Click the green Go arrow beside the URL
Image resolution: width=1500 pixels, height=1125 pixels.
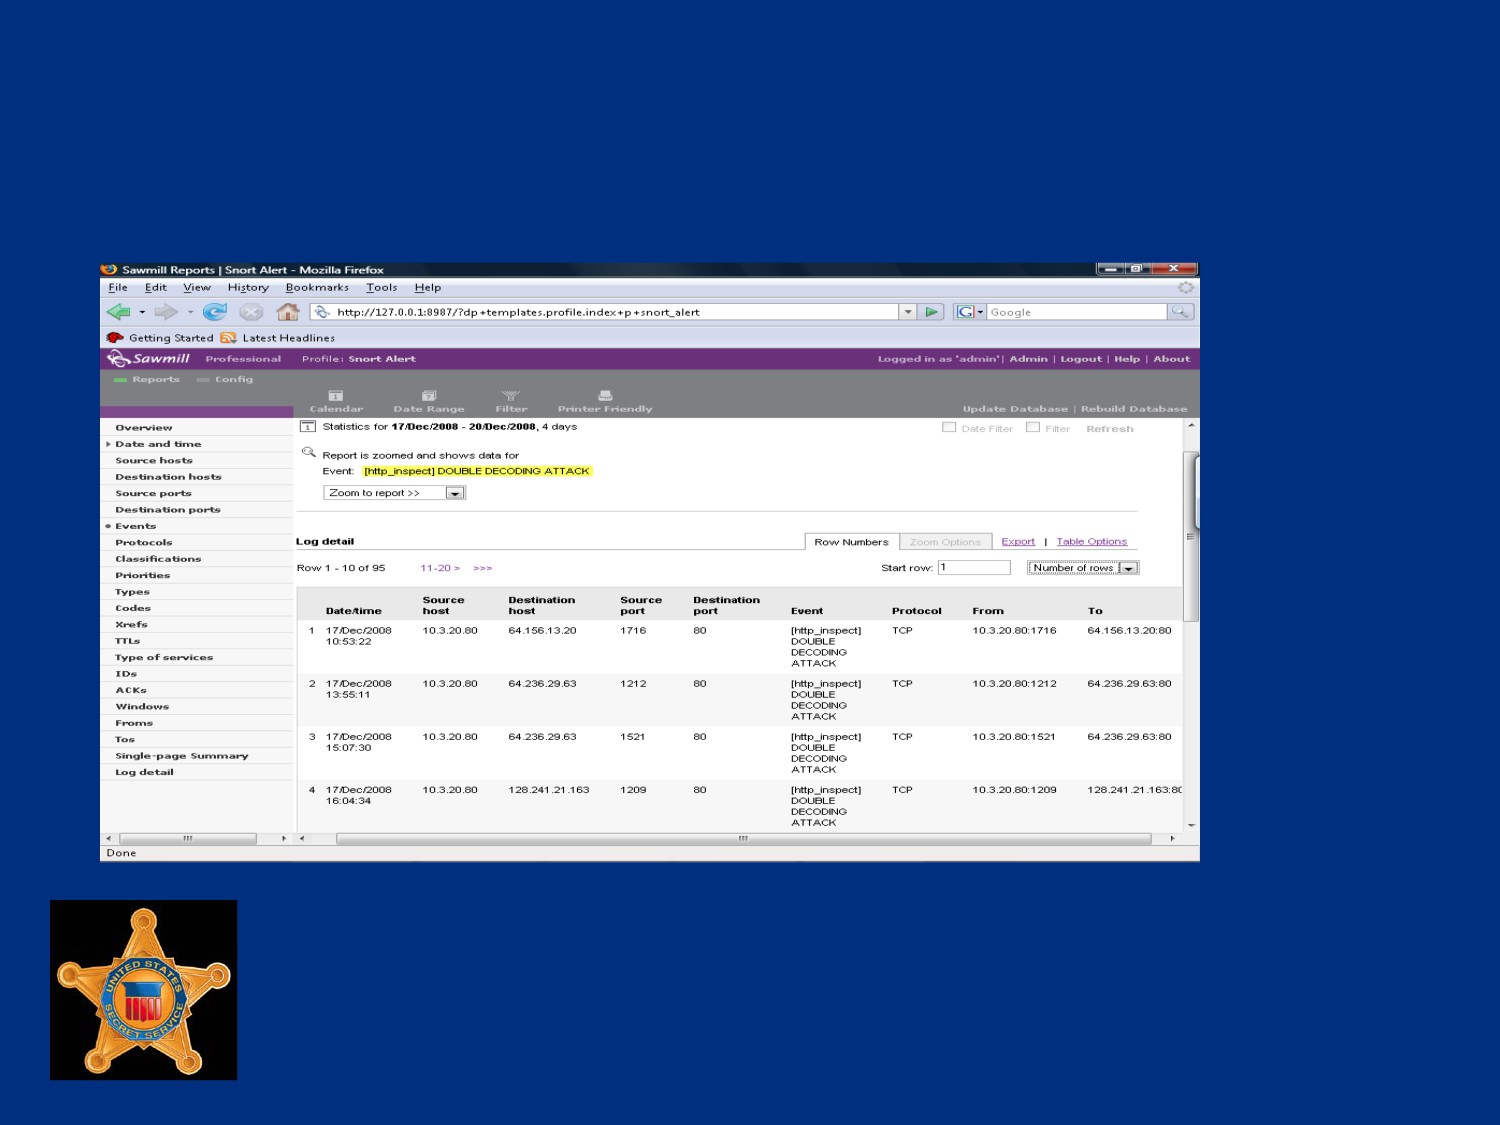[932, 312]
